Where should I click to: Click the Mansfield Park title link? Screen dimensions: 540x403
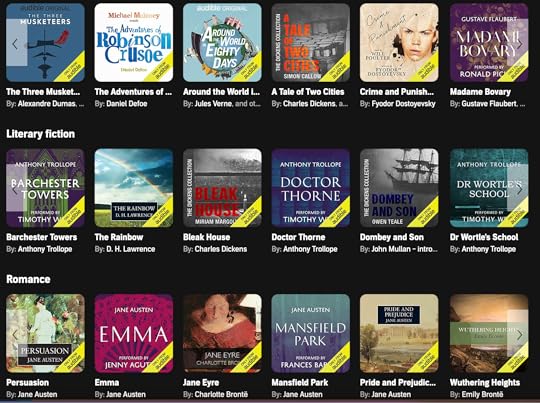[300, 383]
